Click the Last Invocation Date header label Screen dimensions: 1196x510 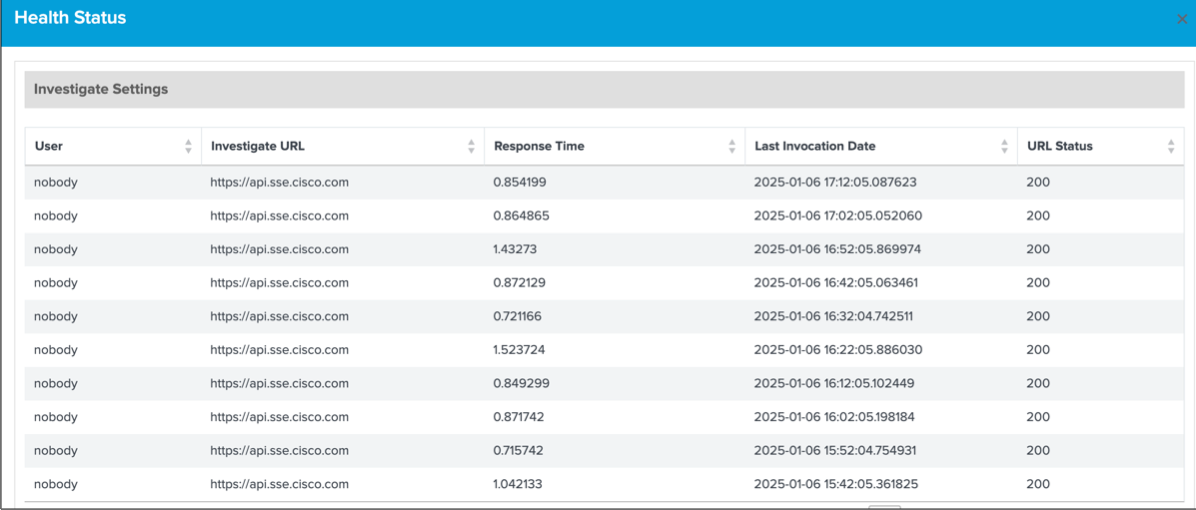point(815,146)
